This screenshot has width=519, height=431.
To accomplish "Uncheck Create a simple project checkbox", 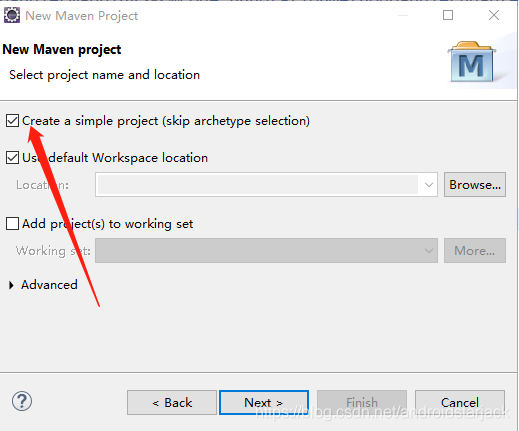I will (x=12, y=121).
